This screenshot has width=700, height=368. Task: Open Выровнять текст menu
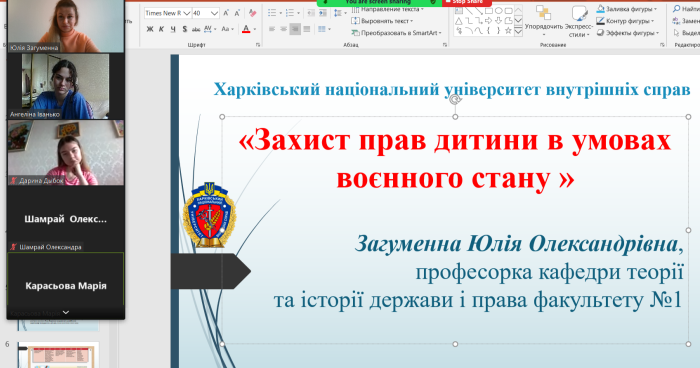click(x=383, y=21)
